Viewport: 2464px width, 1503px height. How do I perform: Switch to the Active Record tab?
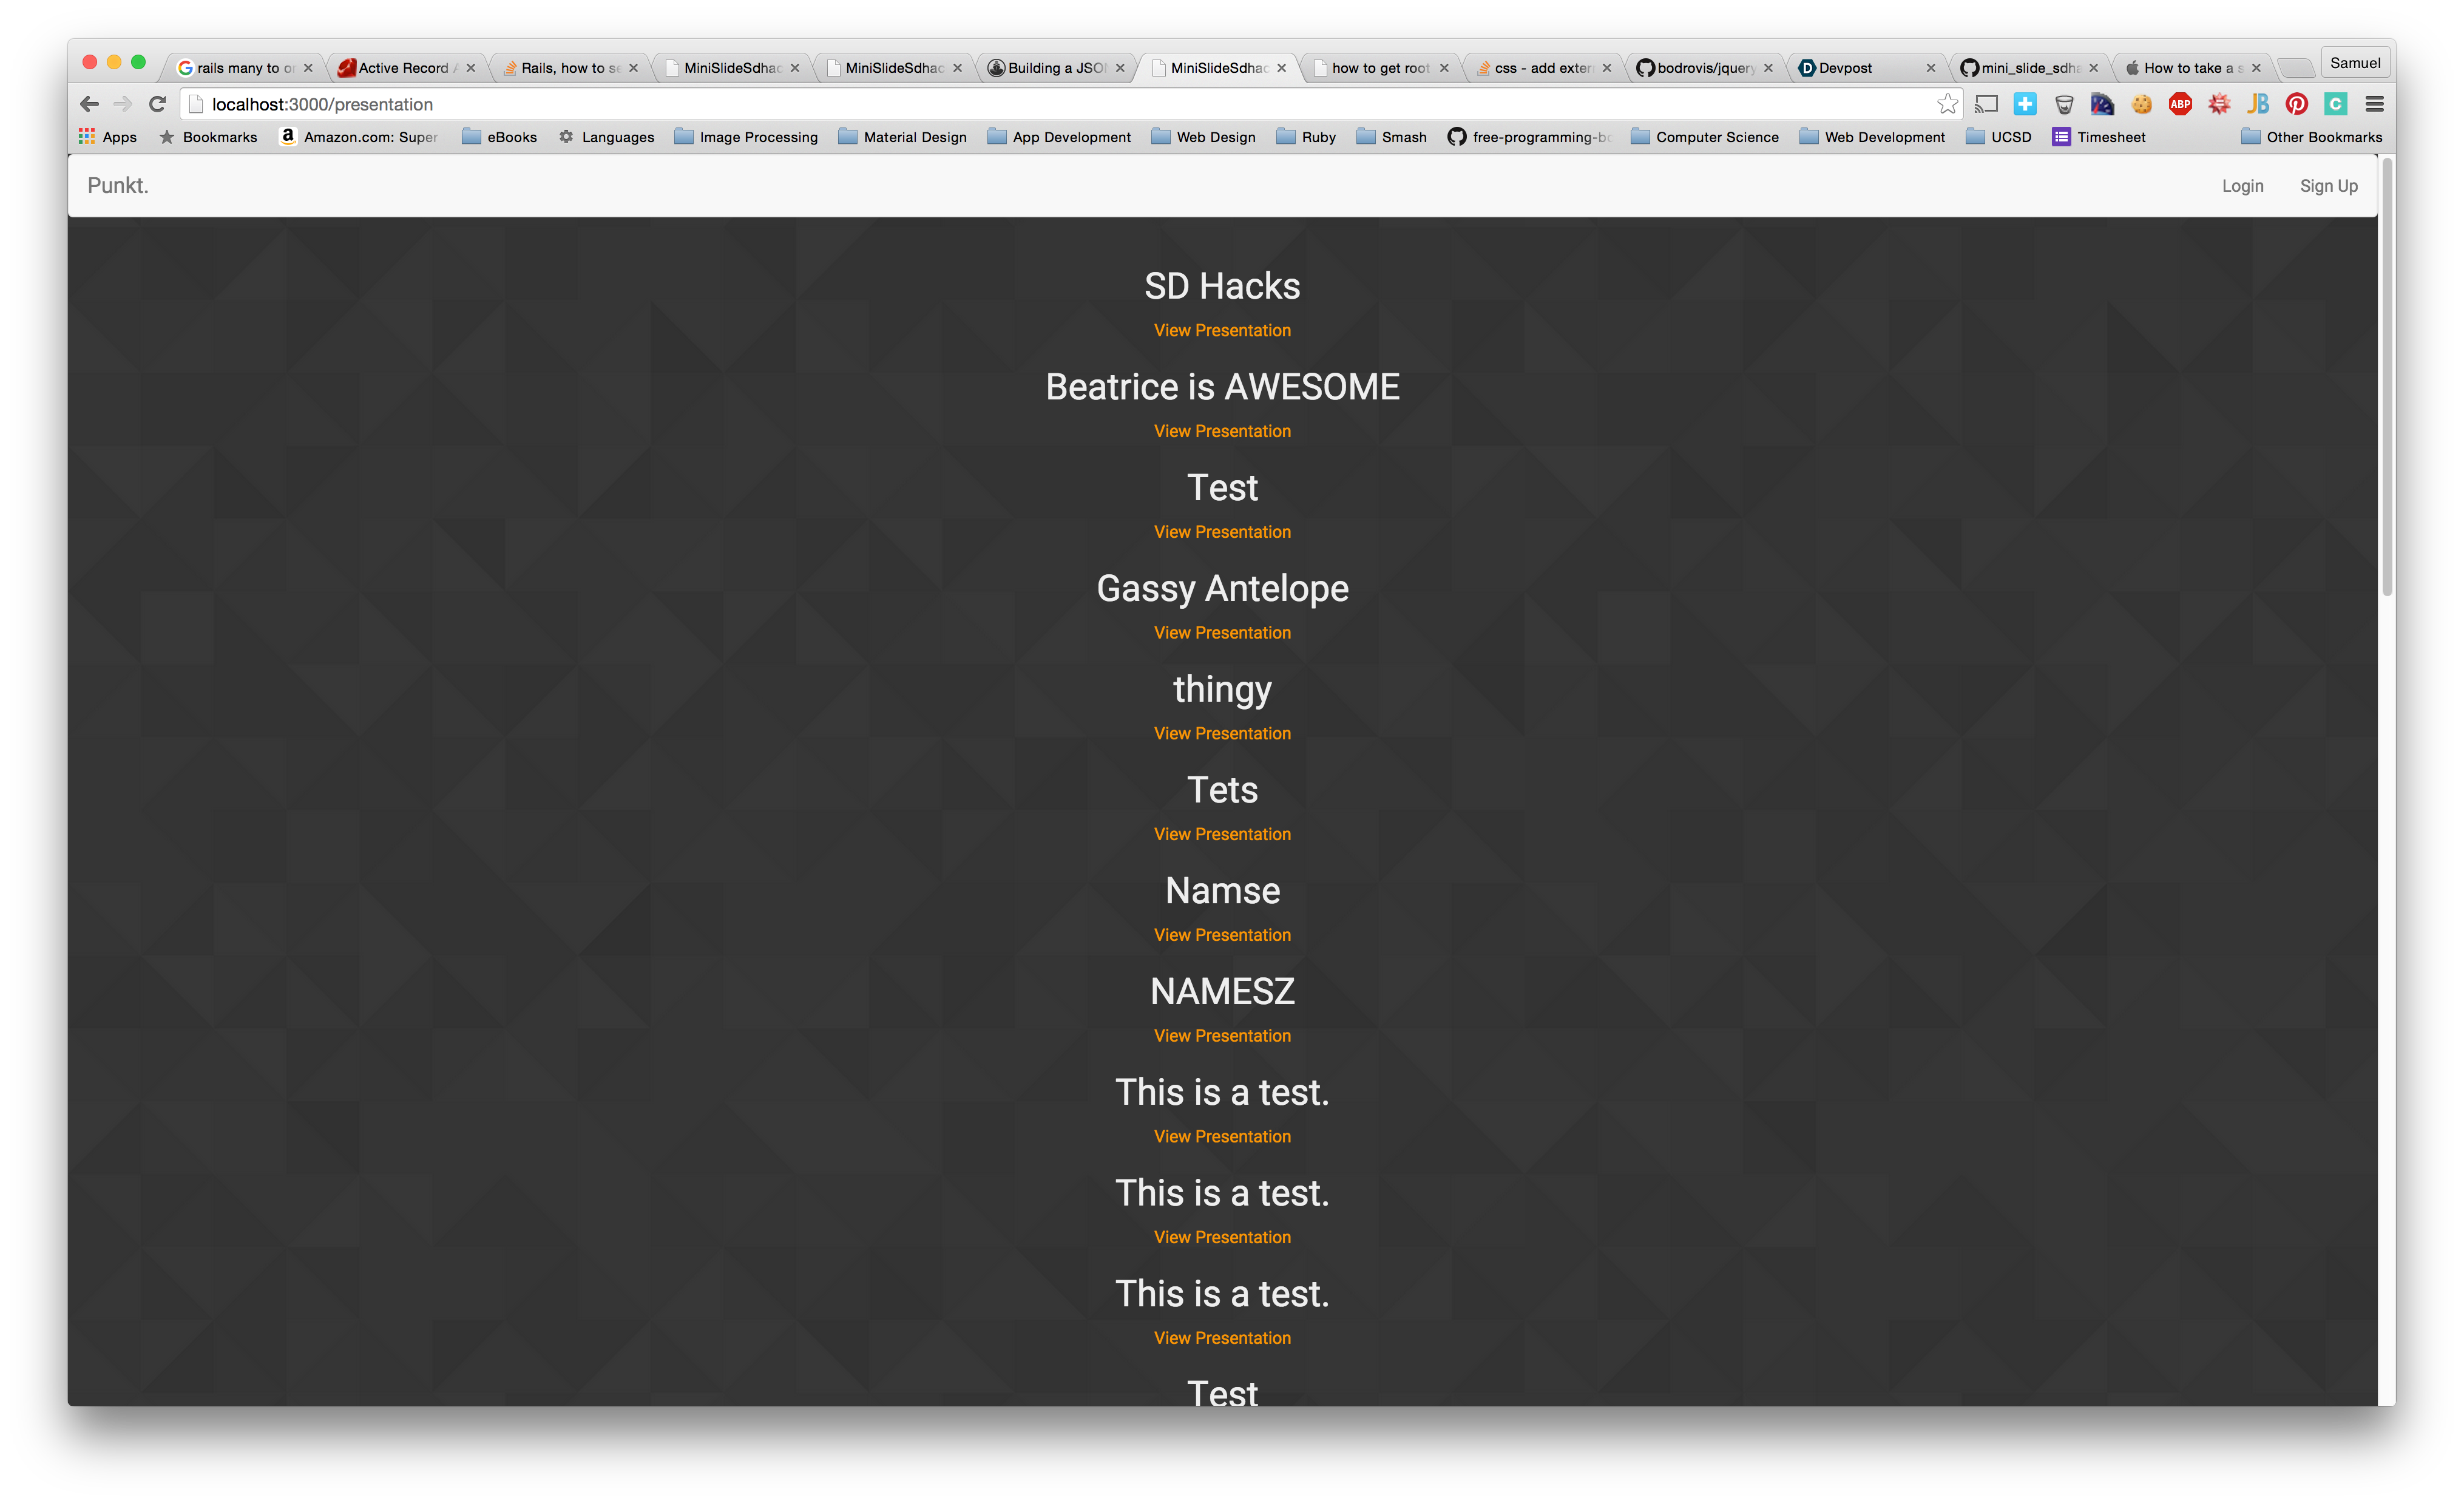click(403, 68)
